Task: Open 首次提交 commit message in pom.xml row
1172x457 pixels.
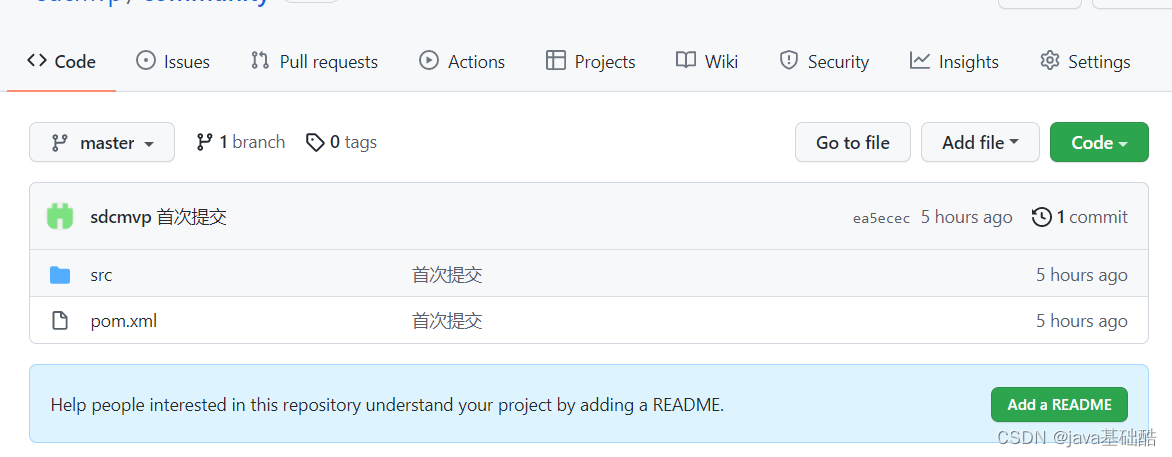Action: [x=447, y=322]
